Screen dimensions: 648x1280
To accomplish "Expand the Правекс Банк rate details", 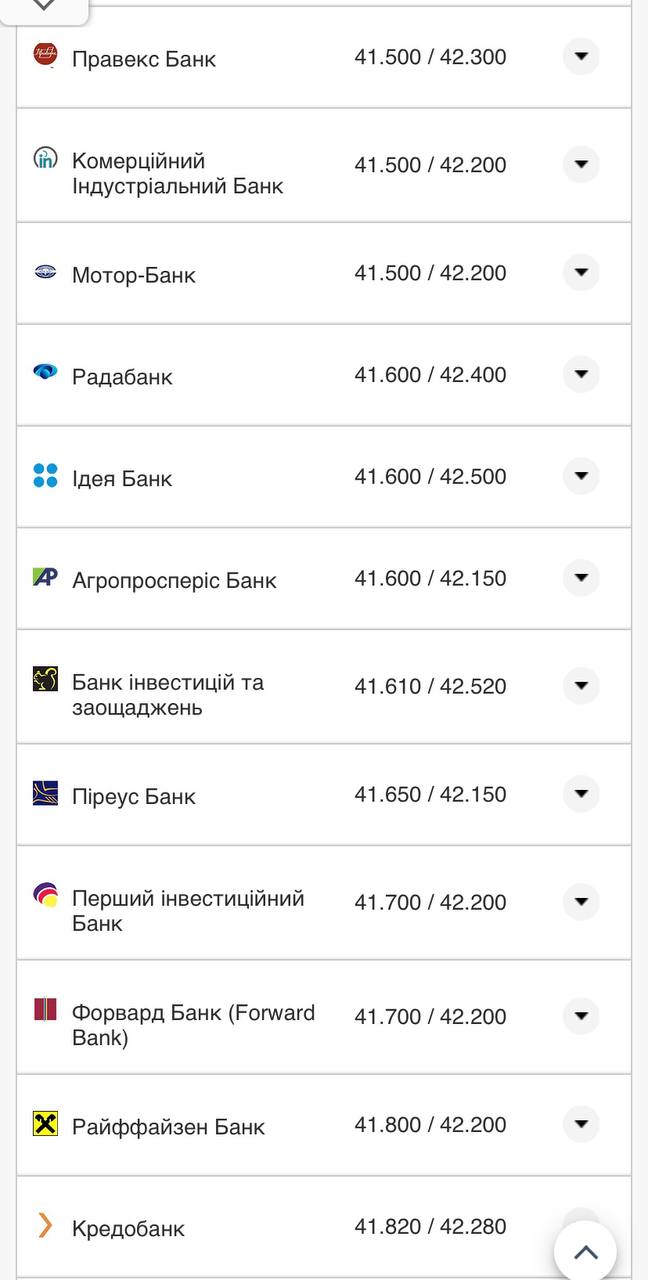I will pos(581,57).
